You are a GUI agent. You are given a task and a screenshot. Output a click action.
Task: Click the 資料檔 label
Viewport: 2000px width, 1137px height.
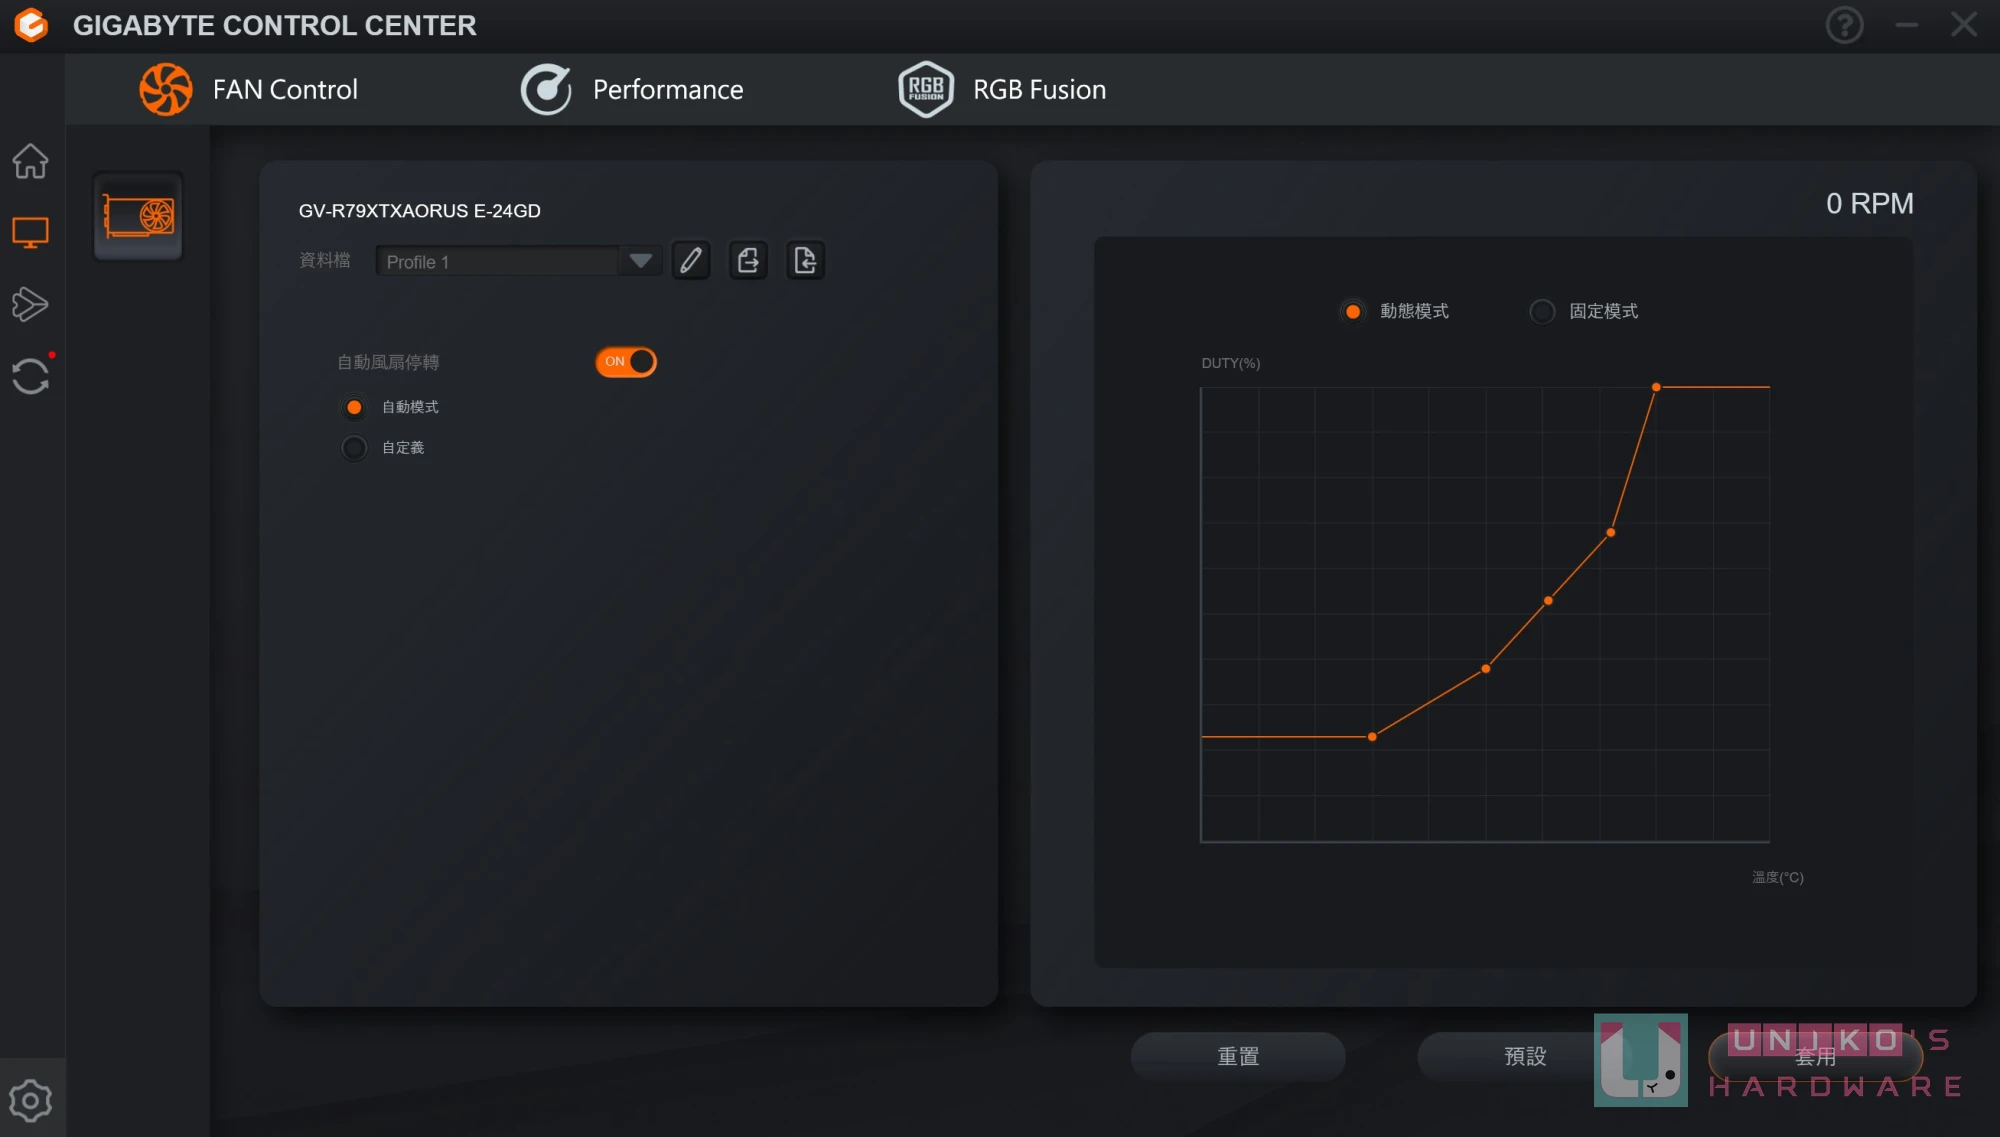pos(324,260)
